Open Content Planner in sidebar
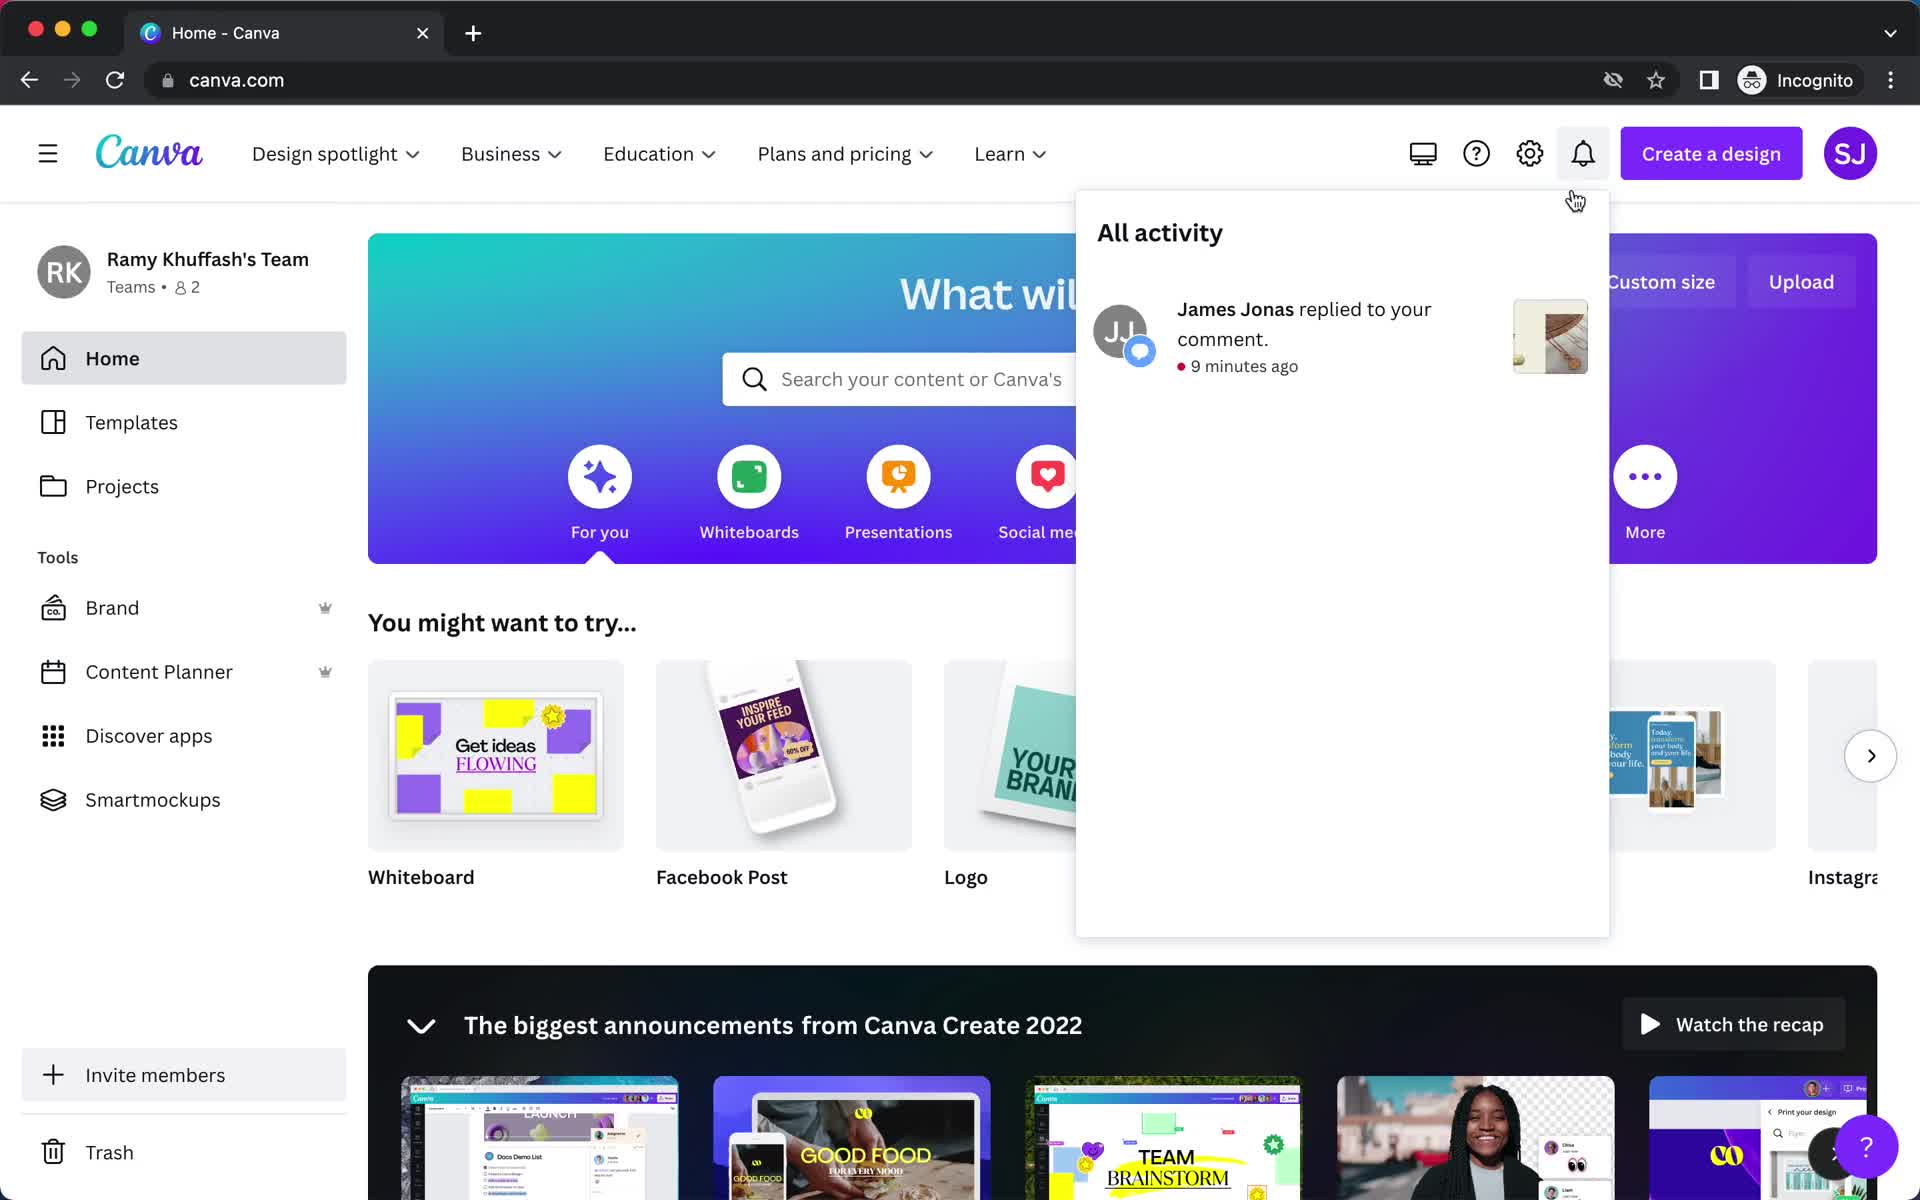 pyautogui.click(x=184, y=672)
